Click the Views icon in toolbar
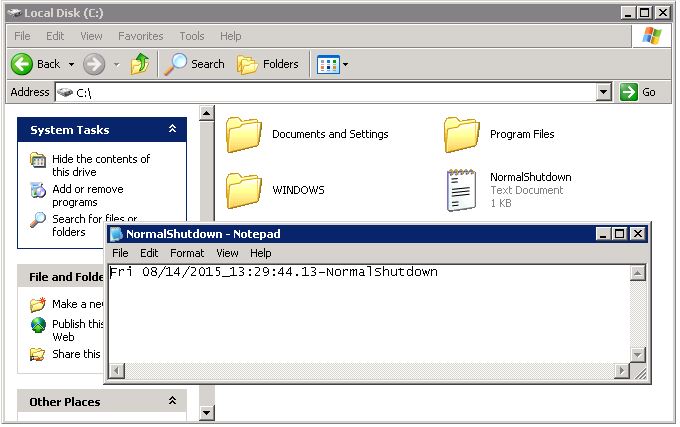 coord(328,65)
